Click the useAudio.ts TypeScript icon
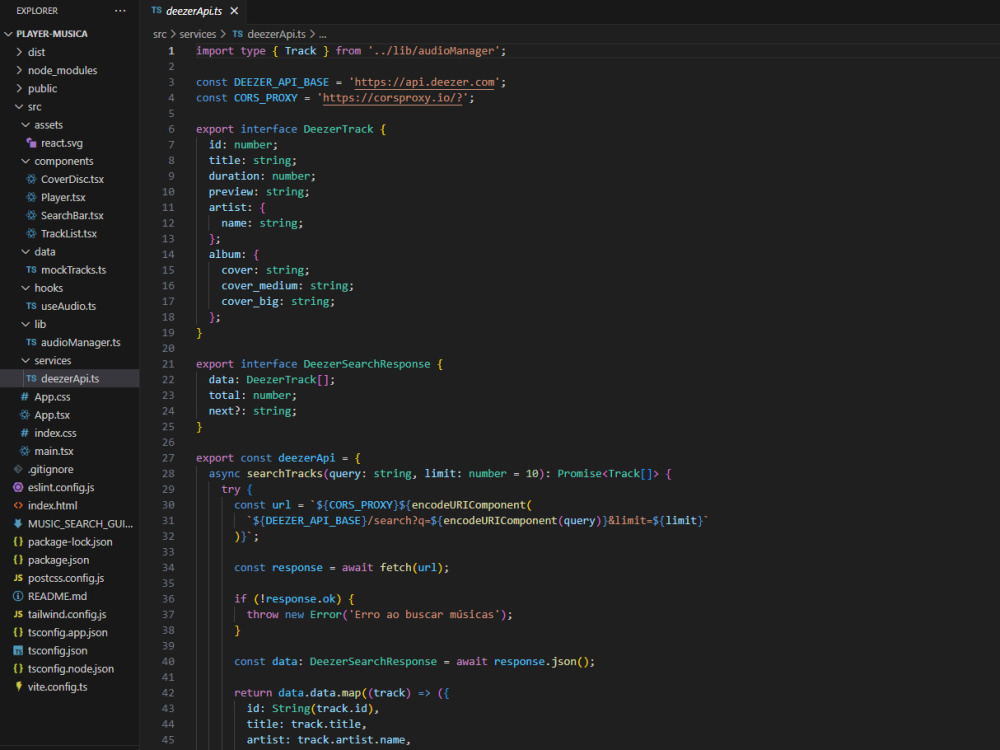The image size is (1000, 750). [31, 306]
